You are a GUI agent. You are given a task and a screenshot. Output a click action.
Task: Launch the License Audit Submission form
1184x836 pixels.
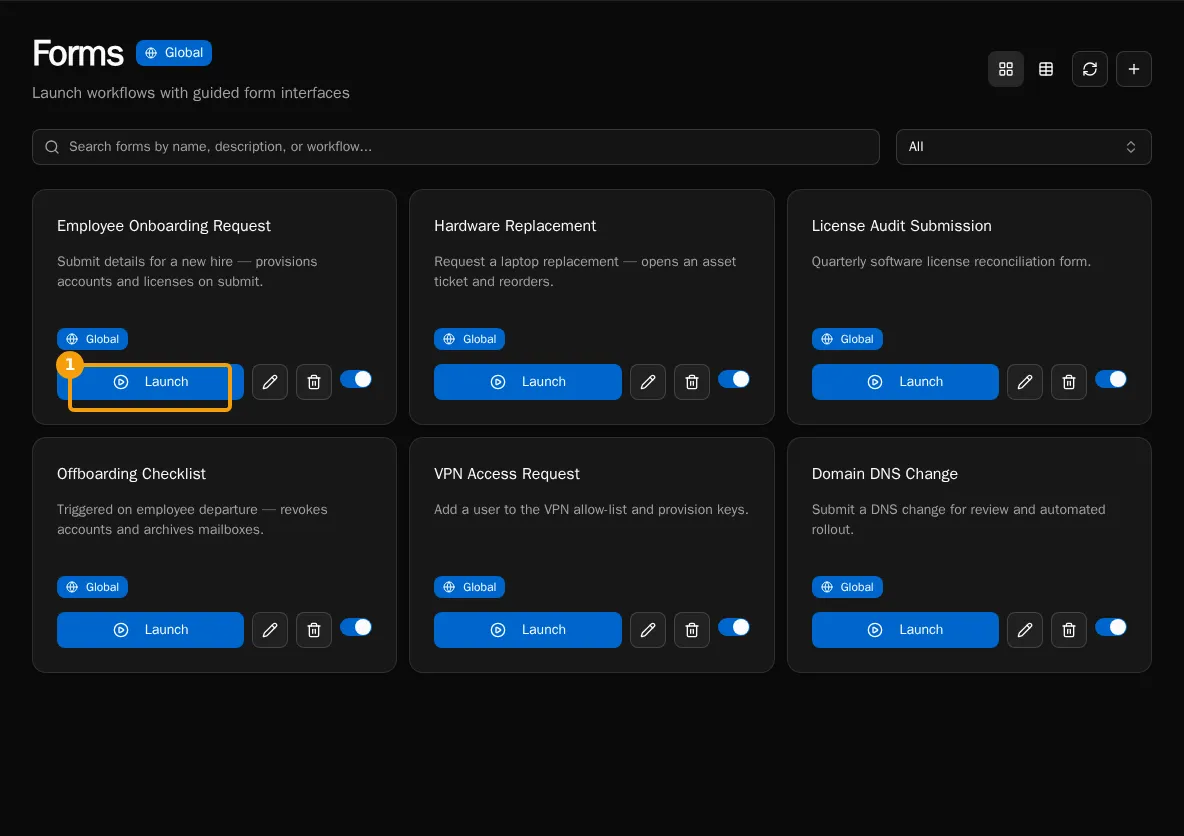(905, 381)
